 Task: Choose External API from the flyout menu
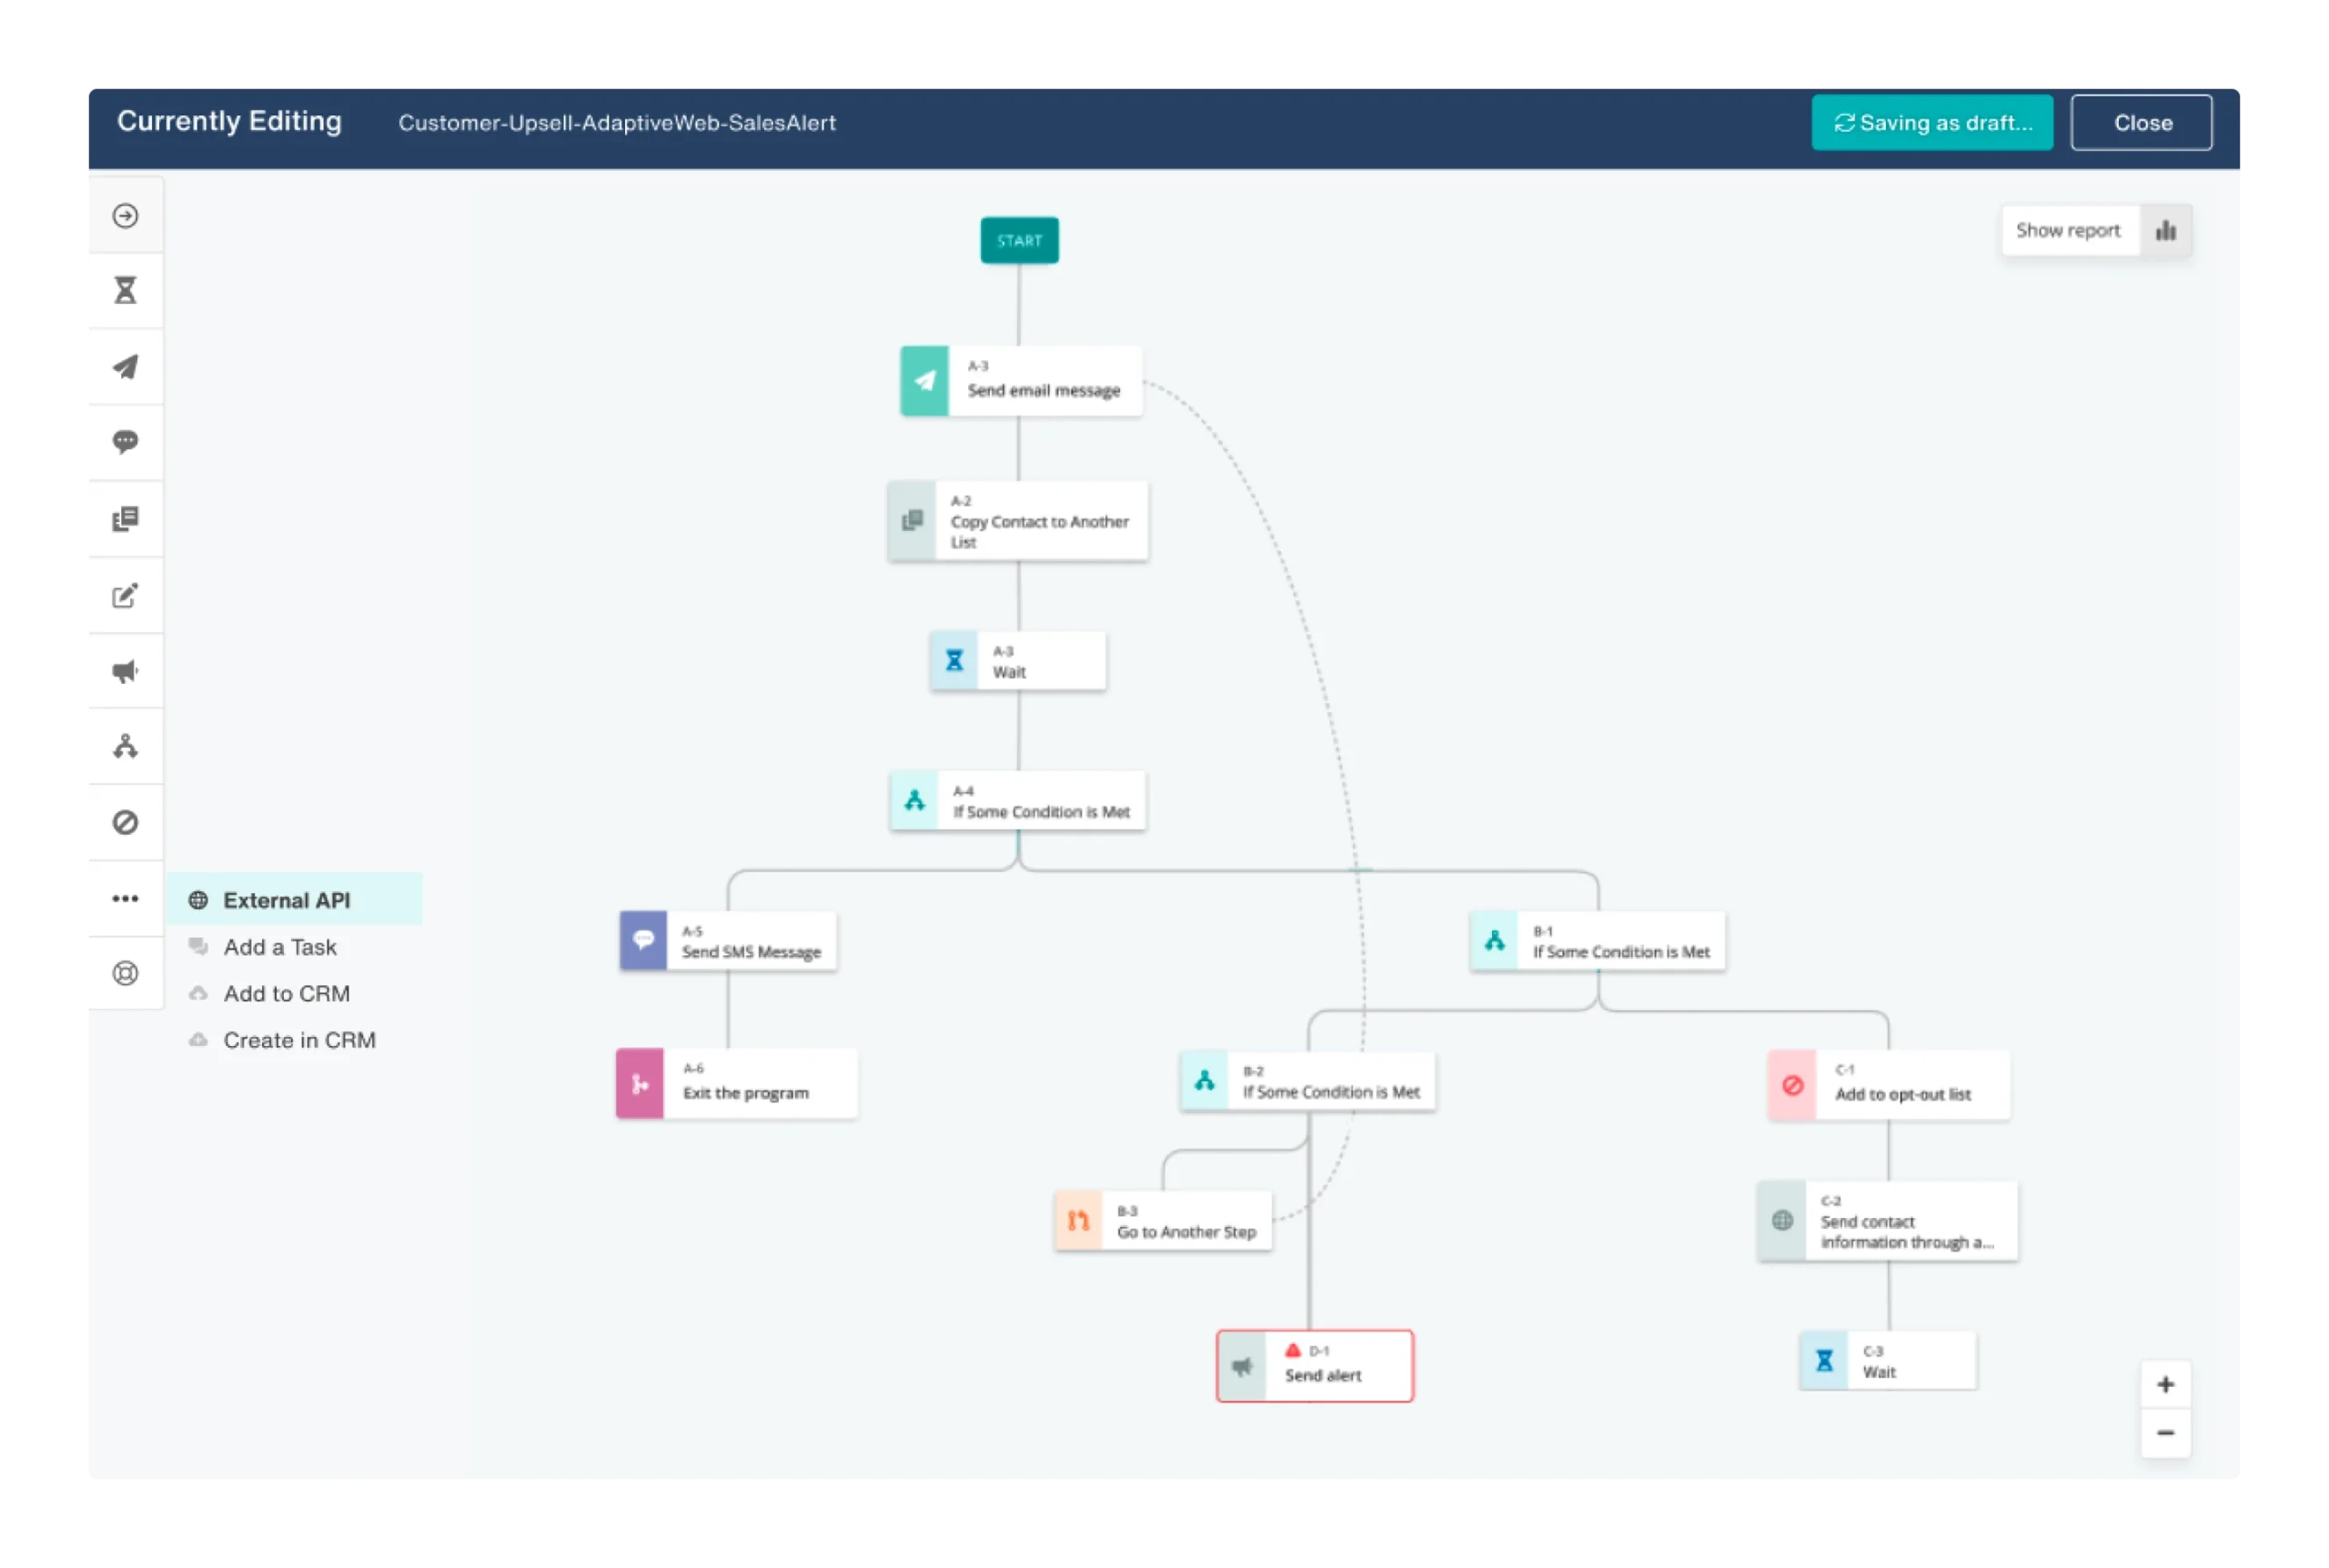pyautogui.click(x=286, y=900)
